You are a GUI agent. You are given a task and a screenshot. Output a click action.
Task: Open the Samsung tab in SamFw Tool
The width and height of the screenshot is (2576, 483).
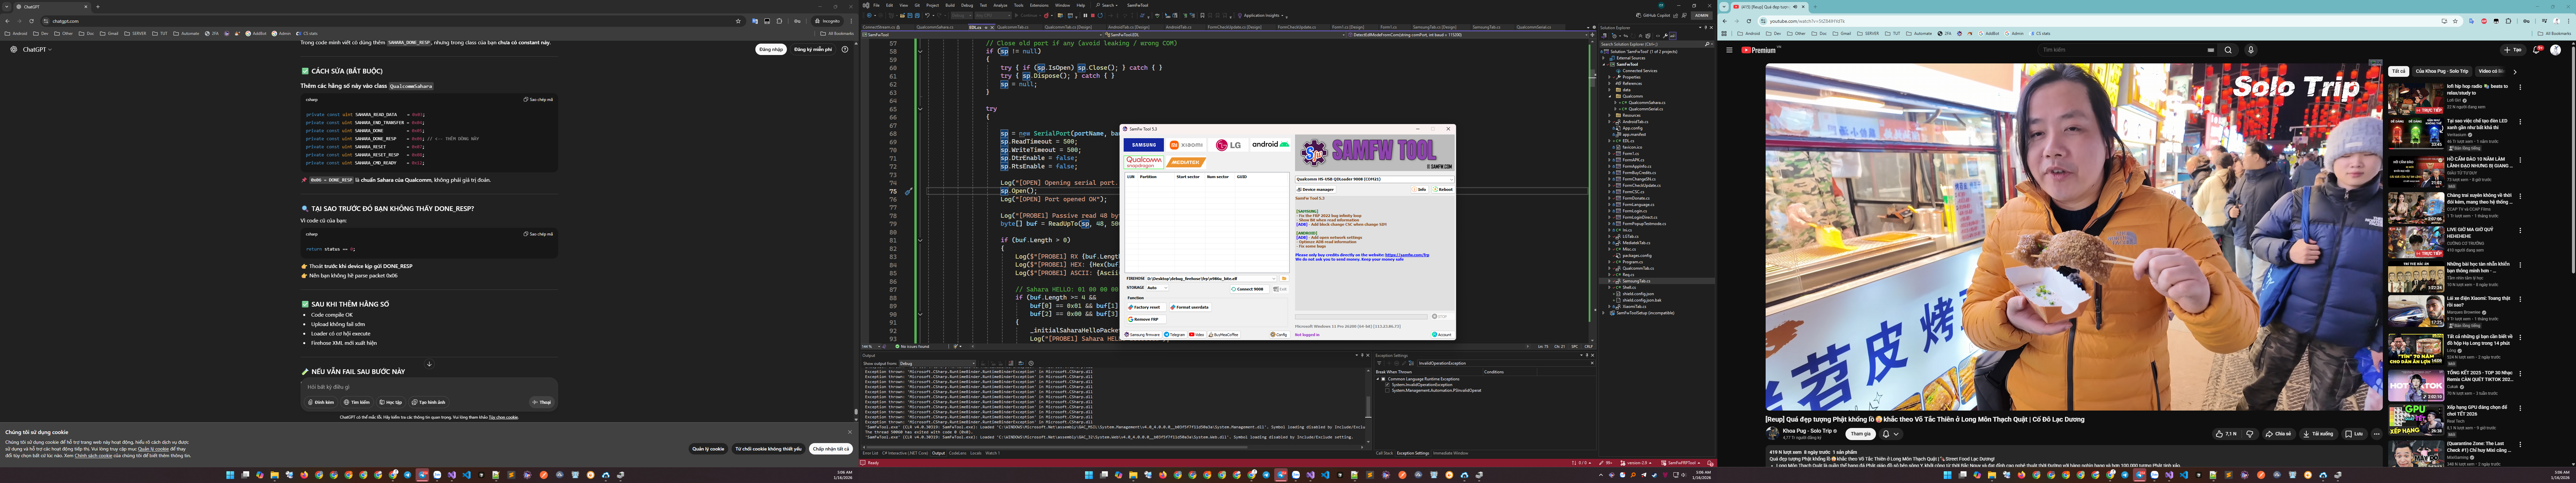(1144, 145)
